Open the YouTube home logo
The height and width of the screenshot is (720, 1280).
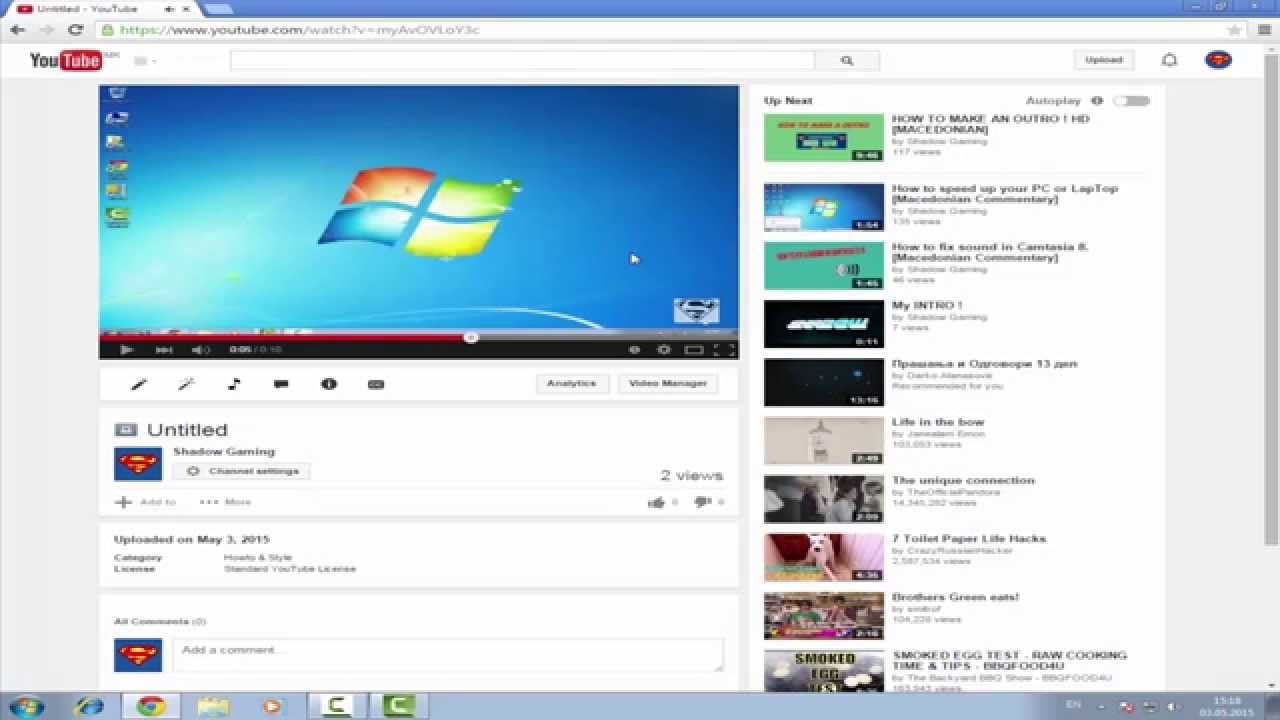(66, 61)
